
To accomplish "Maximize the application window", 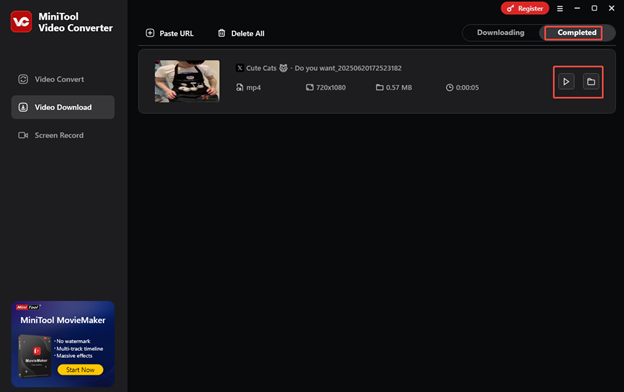I will click(594, 8).
